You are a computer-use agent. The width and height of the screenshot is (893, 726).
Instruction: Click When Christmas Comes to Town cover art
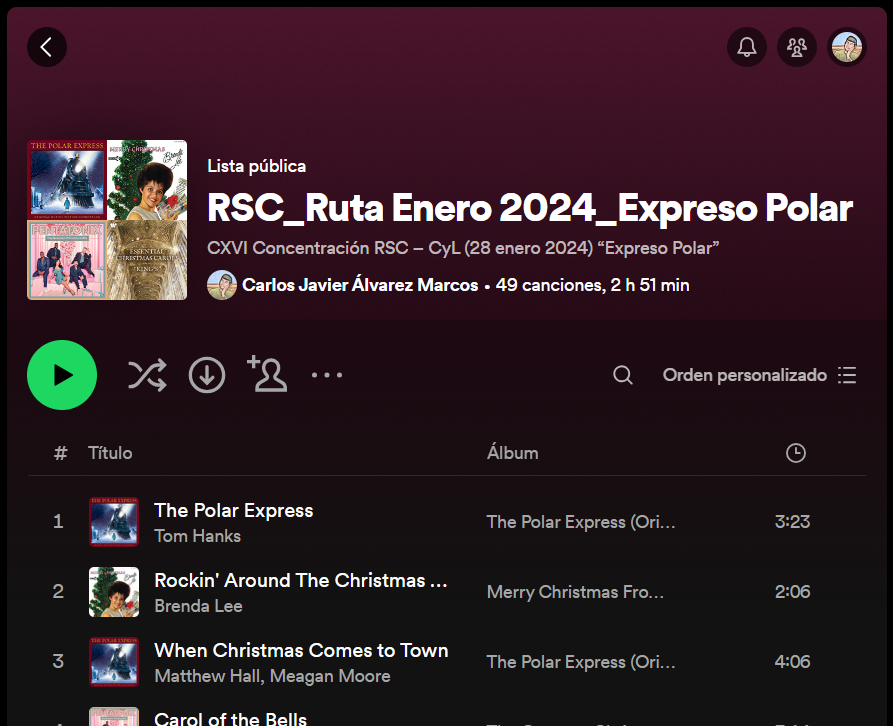click(x=114, y=662)
